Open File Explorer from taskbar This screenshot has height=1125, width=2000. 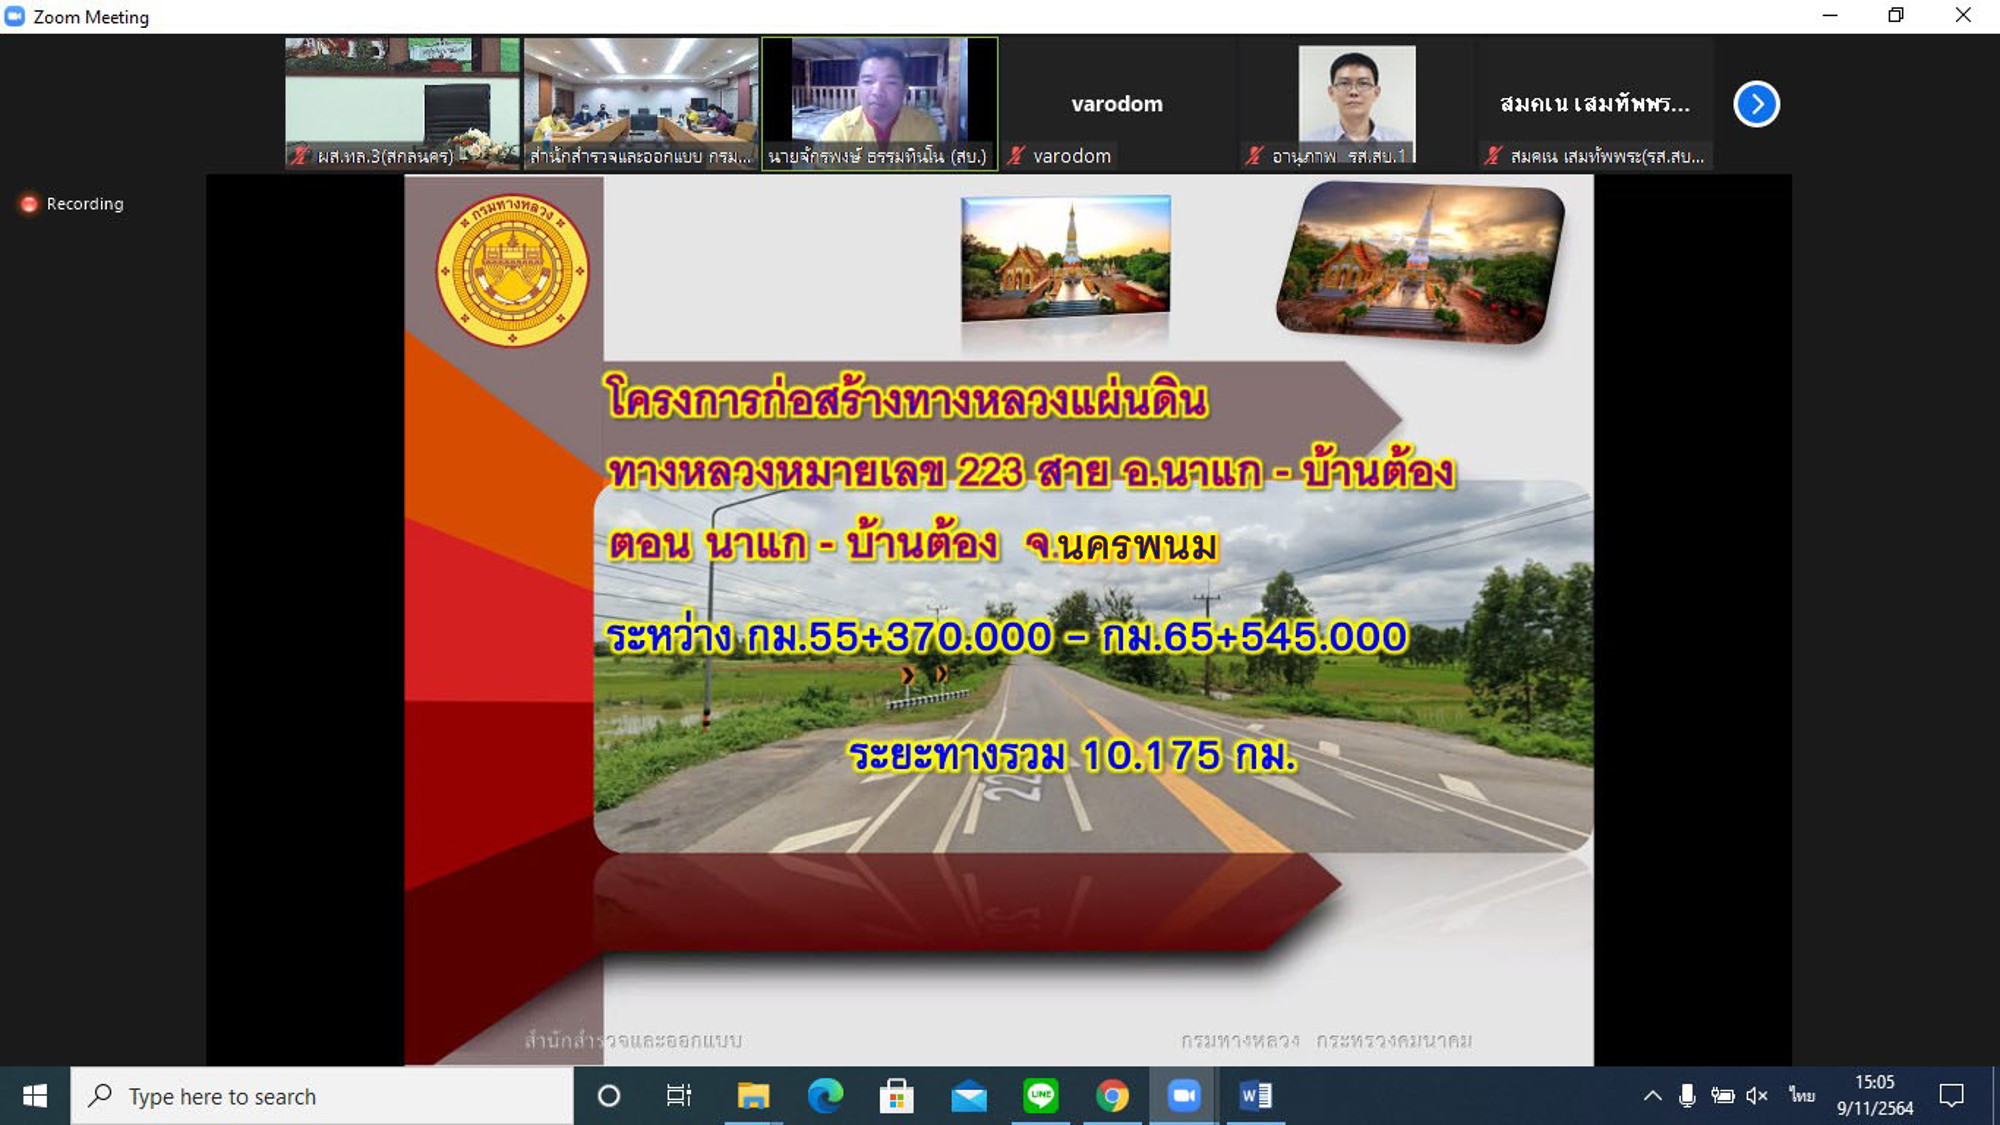pyautogui.click(x=753, y=1096)
